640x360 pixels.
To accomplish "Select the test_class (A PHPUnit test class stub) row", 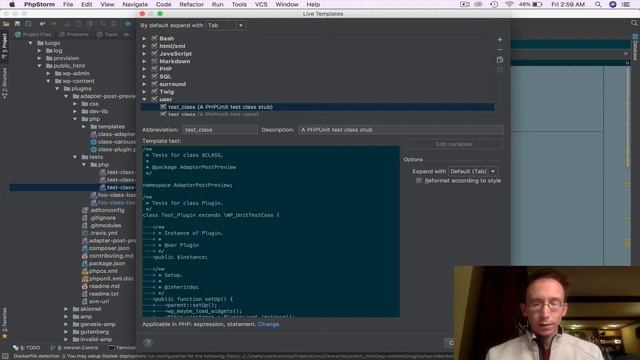I will pyautogui.click(x=317, y=107).
